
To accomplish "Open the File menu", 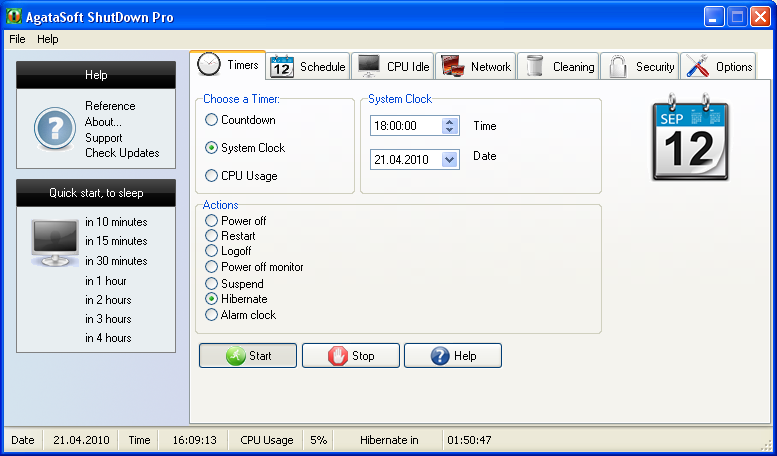I will (17, 39).
